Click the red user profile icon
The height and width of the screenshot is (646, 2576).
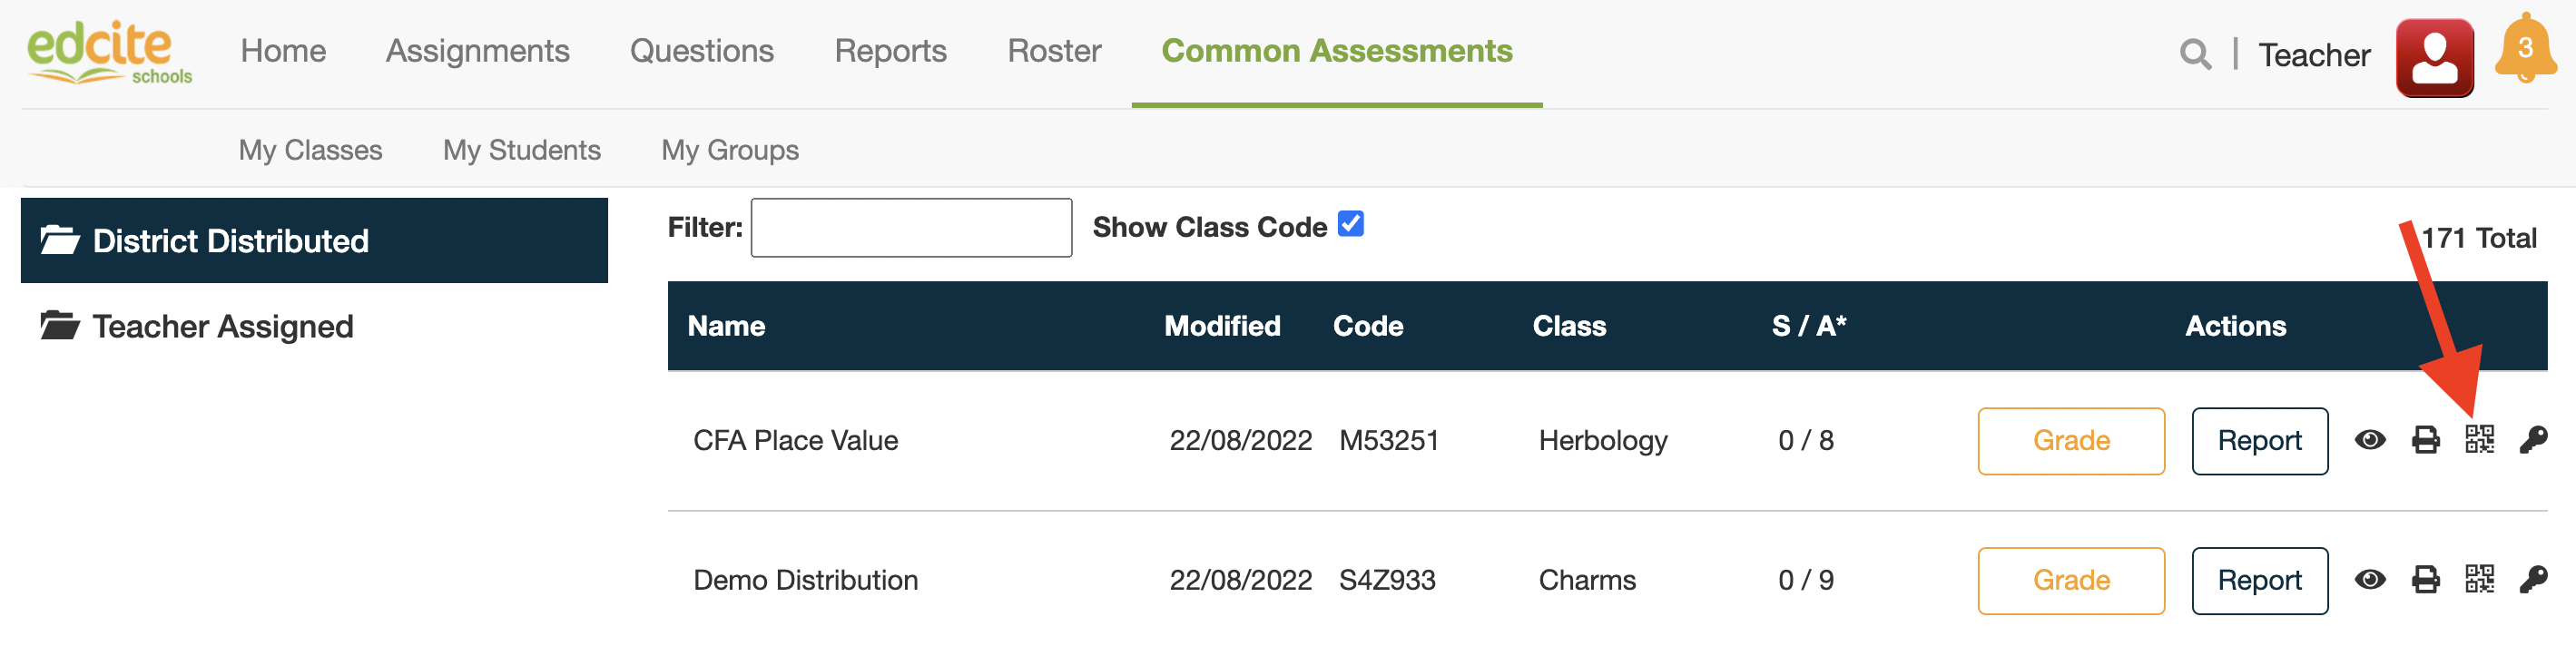click(x=2433, y=57)
